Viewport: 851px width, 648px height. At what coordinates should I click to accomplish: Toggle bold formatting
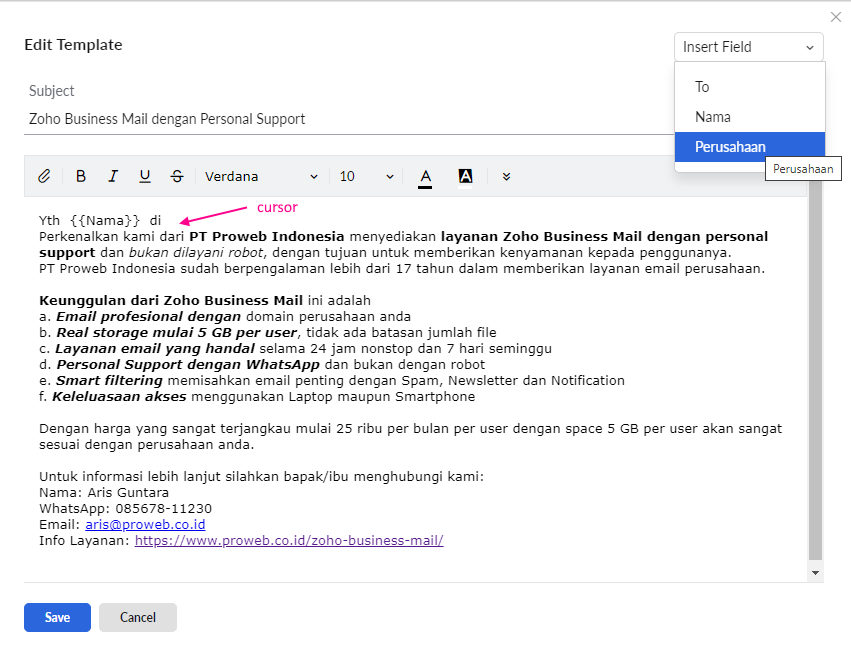(x=81, y=176)
